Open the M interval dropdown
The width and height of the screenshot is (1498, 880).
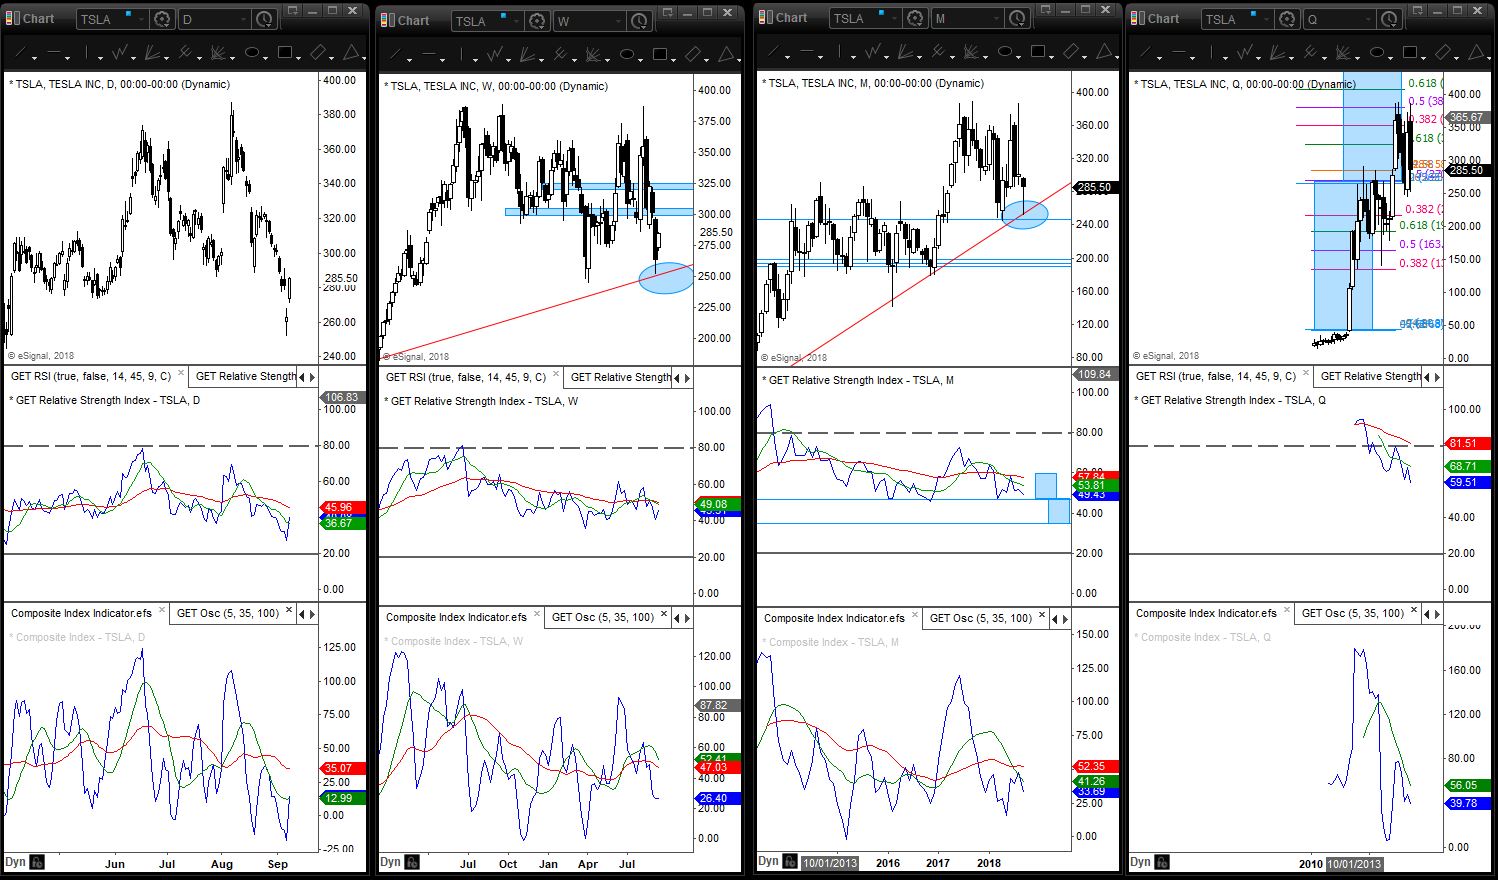tap(996, 18)
